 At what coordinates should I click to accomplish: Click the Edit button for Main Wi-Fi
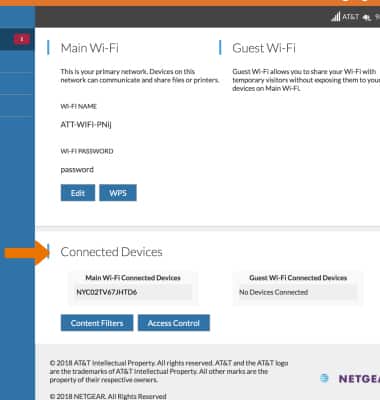pos(78,193)
